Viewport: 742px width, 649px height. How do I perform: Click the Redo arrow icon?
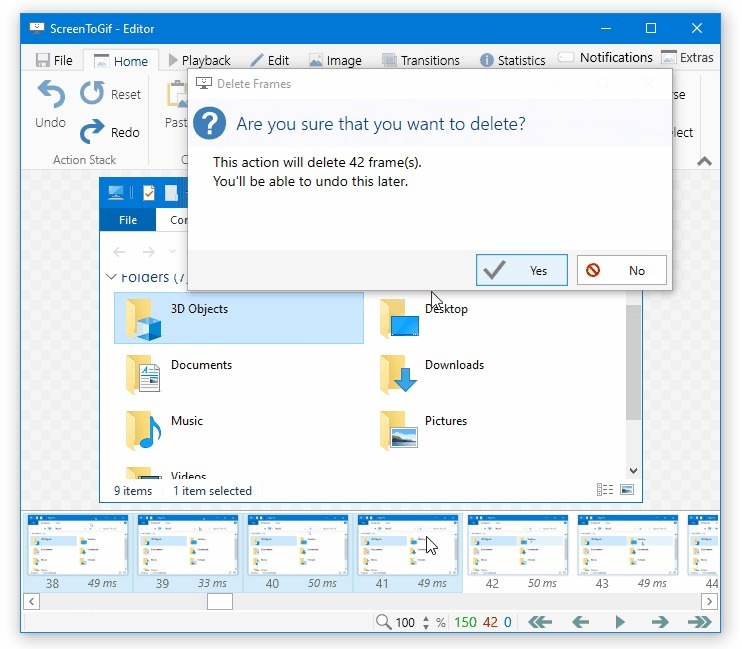(x=92, y=131)
